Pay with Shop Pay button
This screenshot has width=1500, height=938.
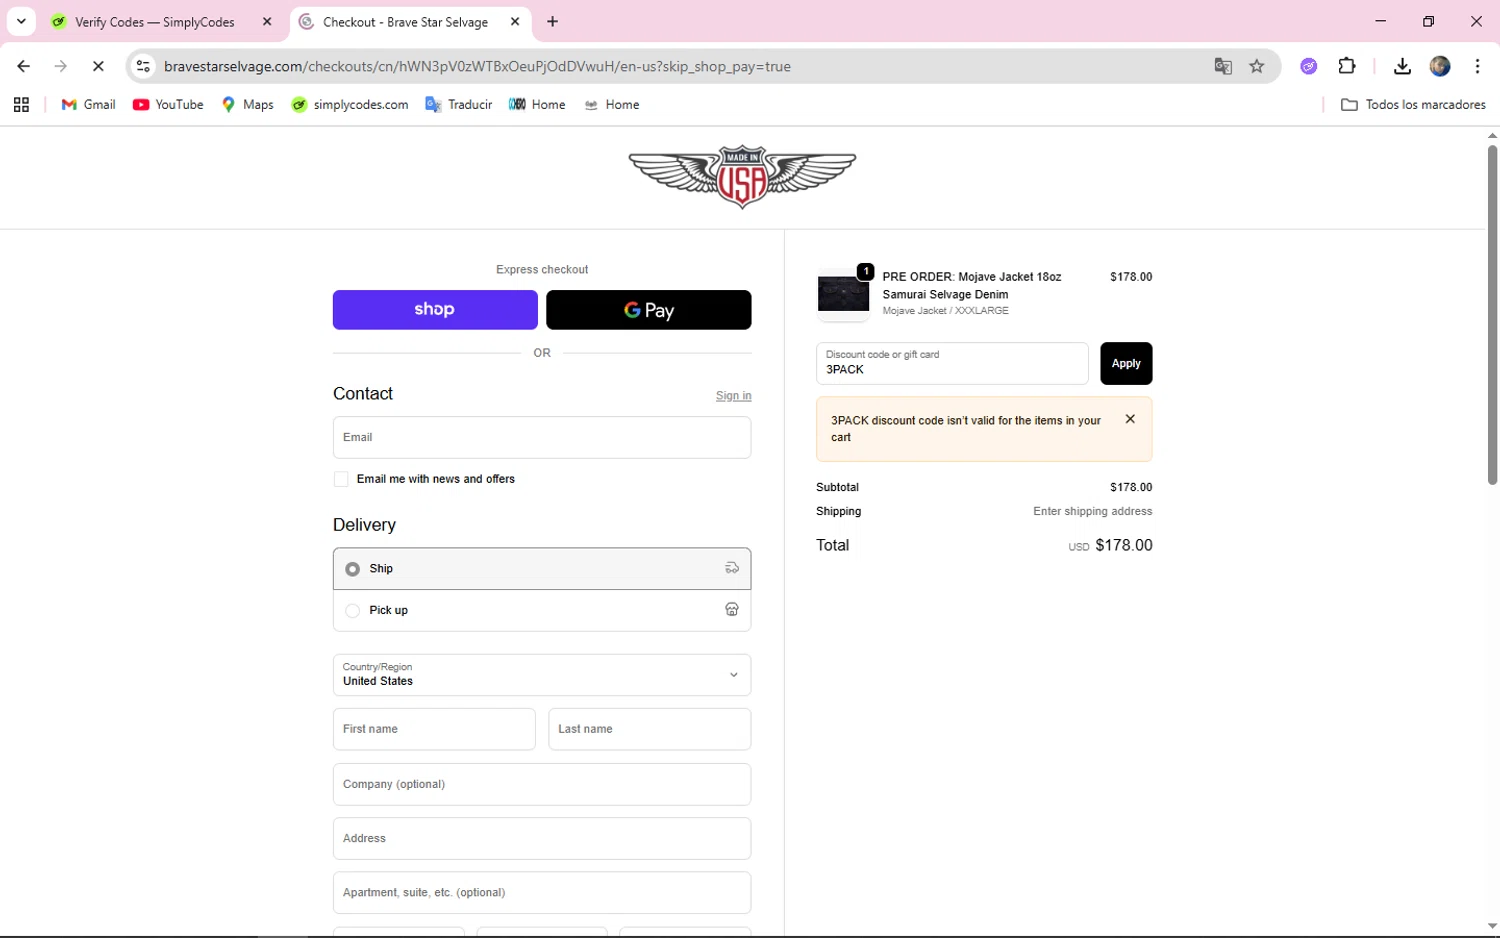pyautogui.click(x=435, y=310)
